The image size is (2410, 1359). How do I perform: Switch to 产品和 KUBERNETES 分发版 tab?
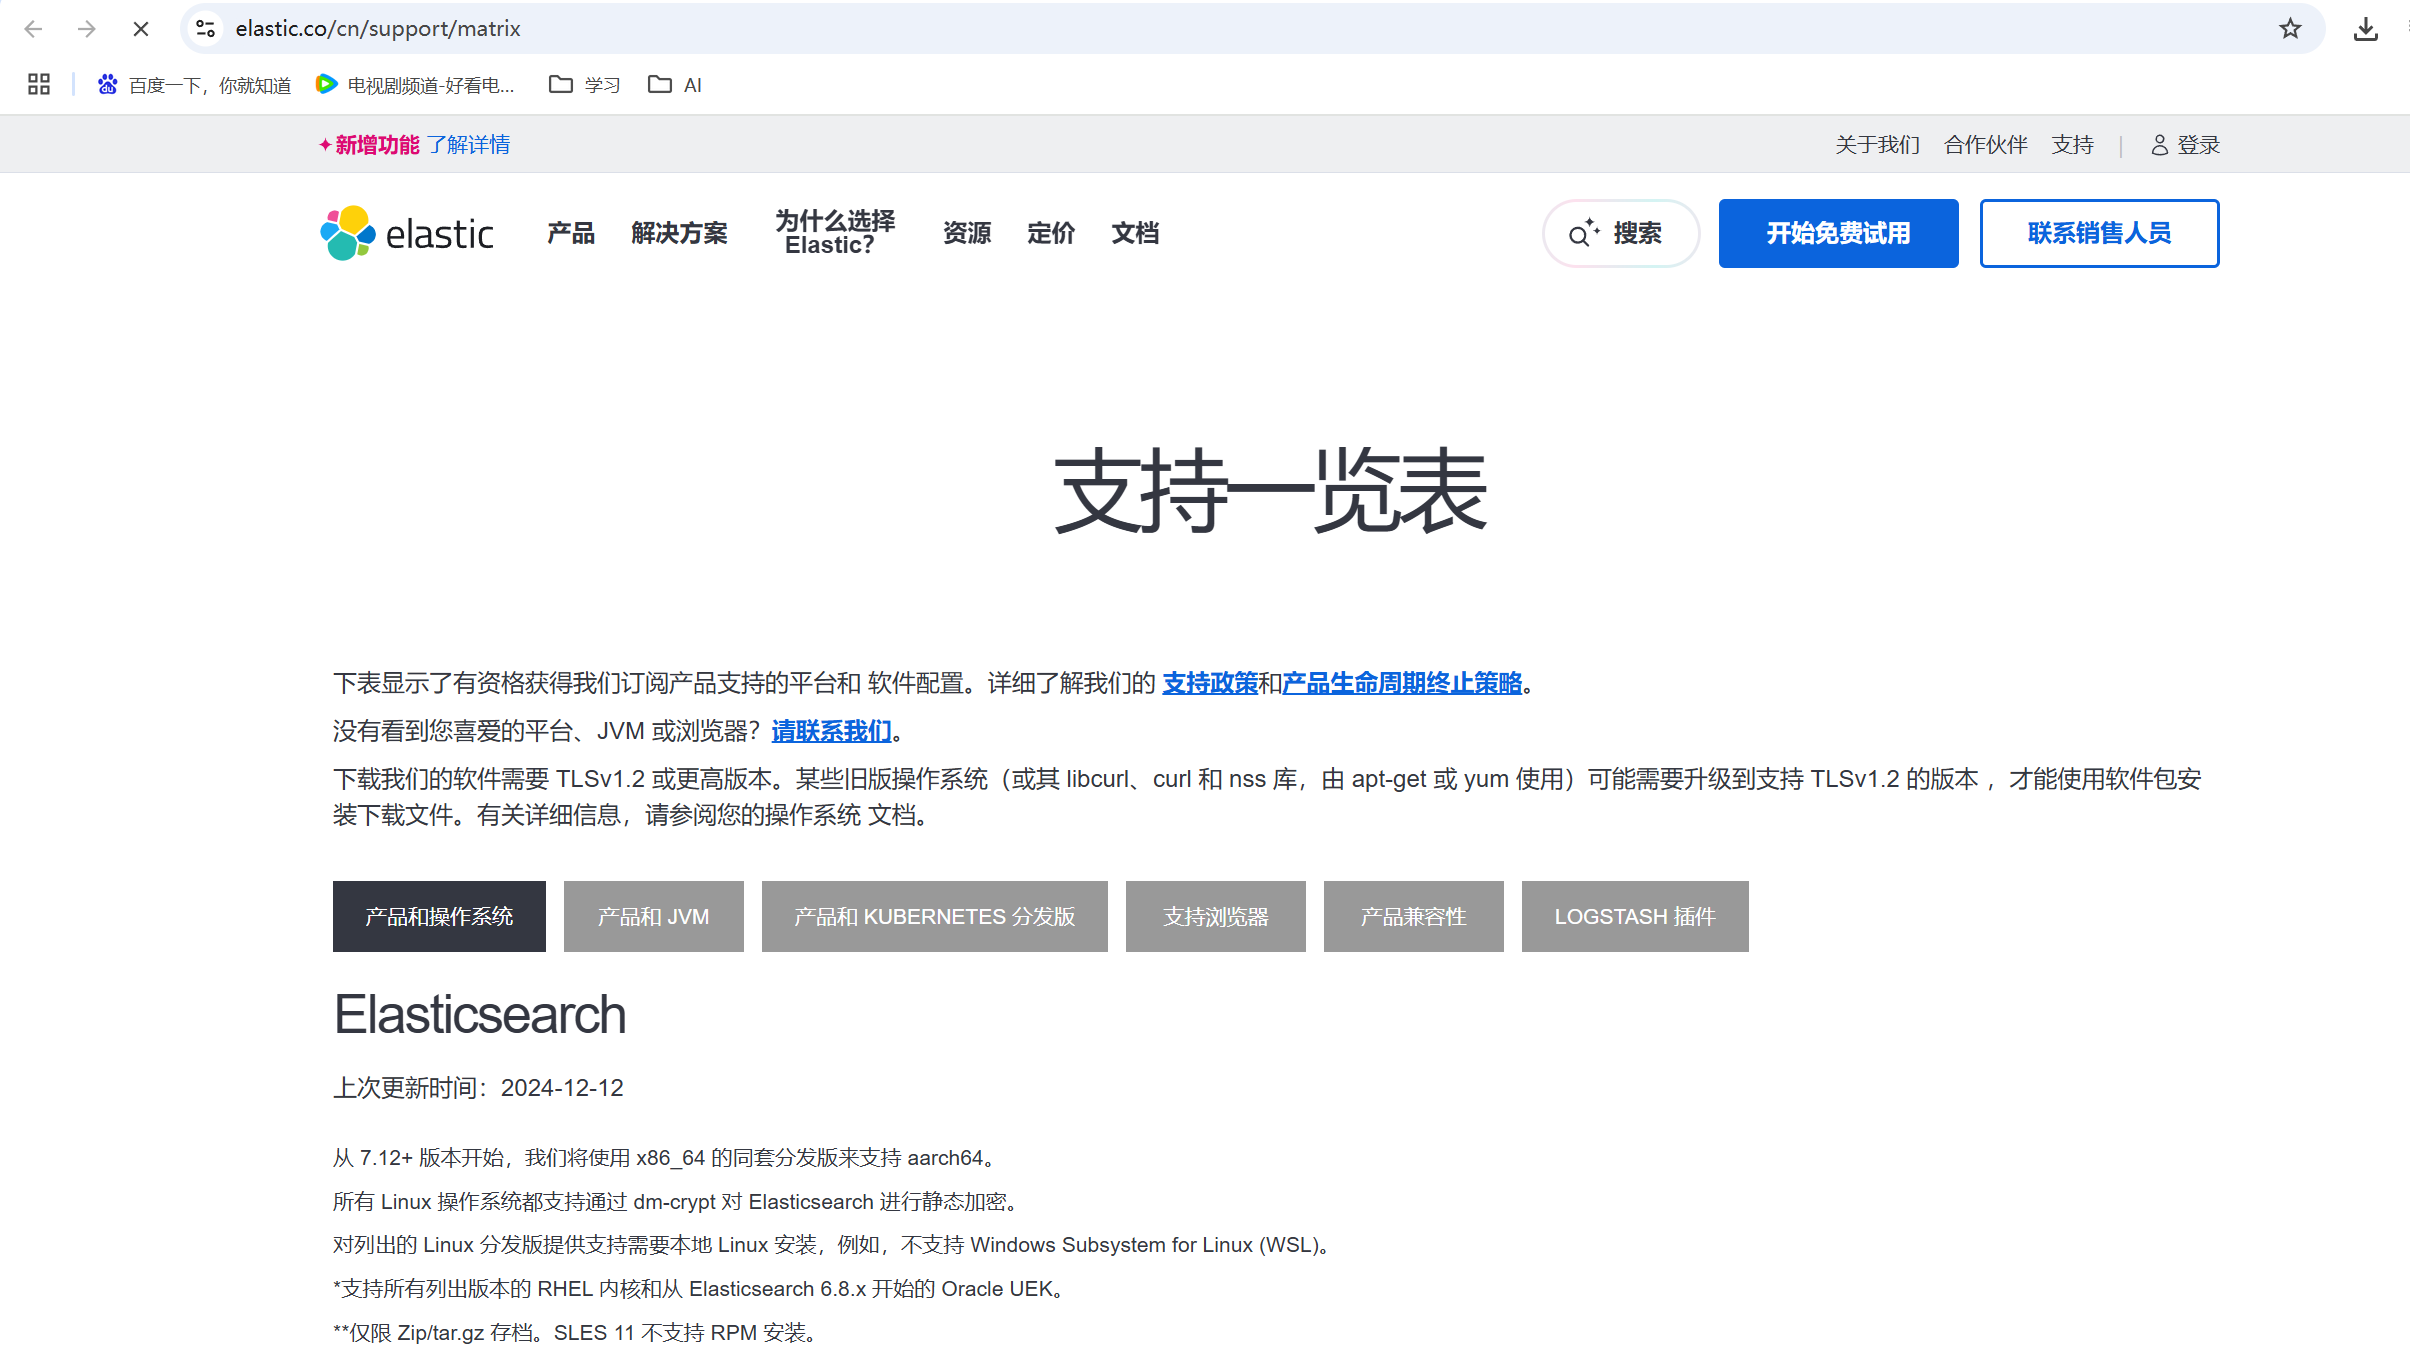coord(934,916)
